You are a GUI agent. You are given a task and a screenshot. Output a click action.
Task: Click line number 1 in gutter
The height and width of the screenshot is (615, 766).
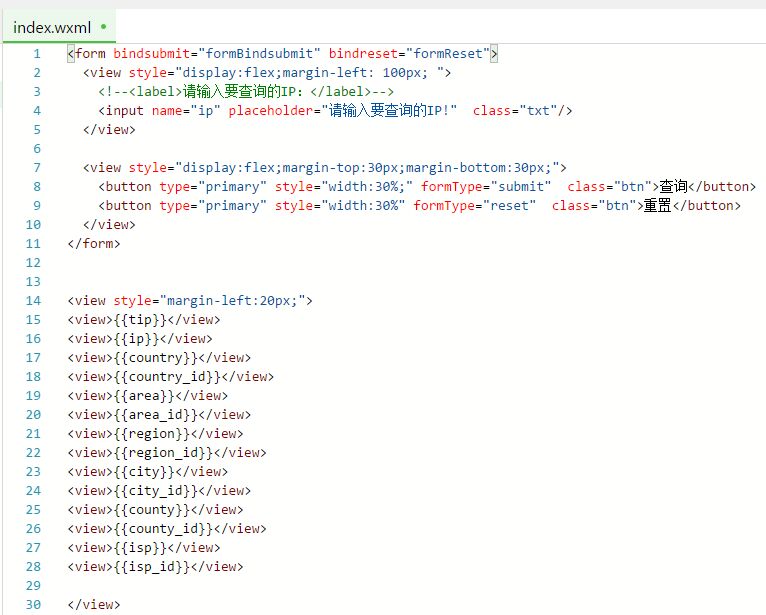(x=37, y=54)
